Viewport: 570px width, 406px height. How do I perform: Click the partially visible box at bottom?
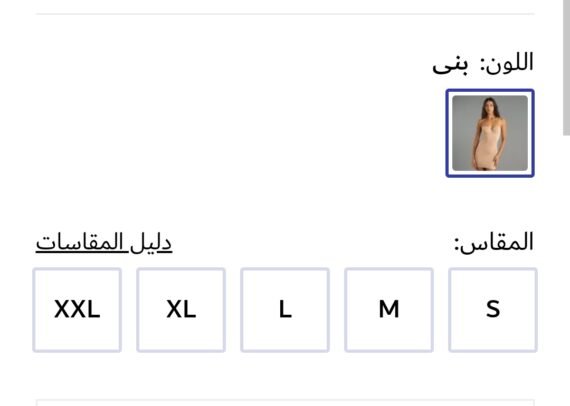pyautogui.click(x=285, y=402)
